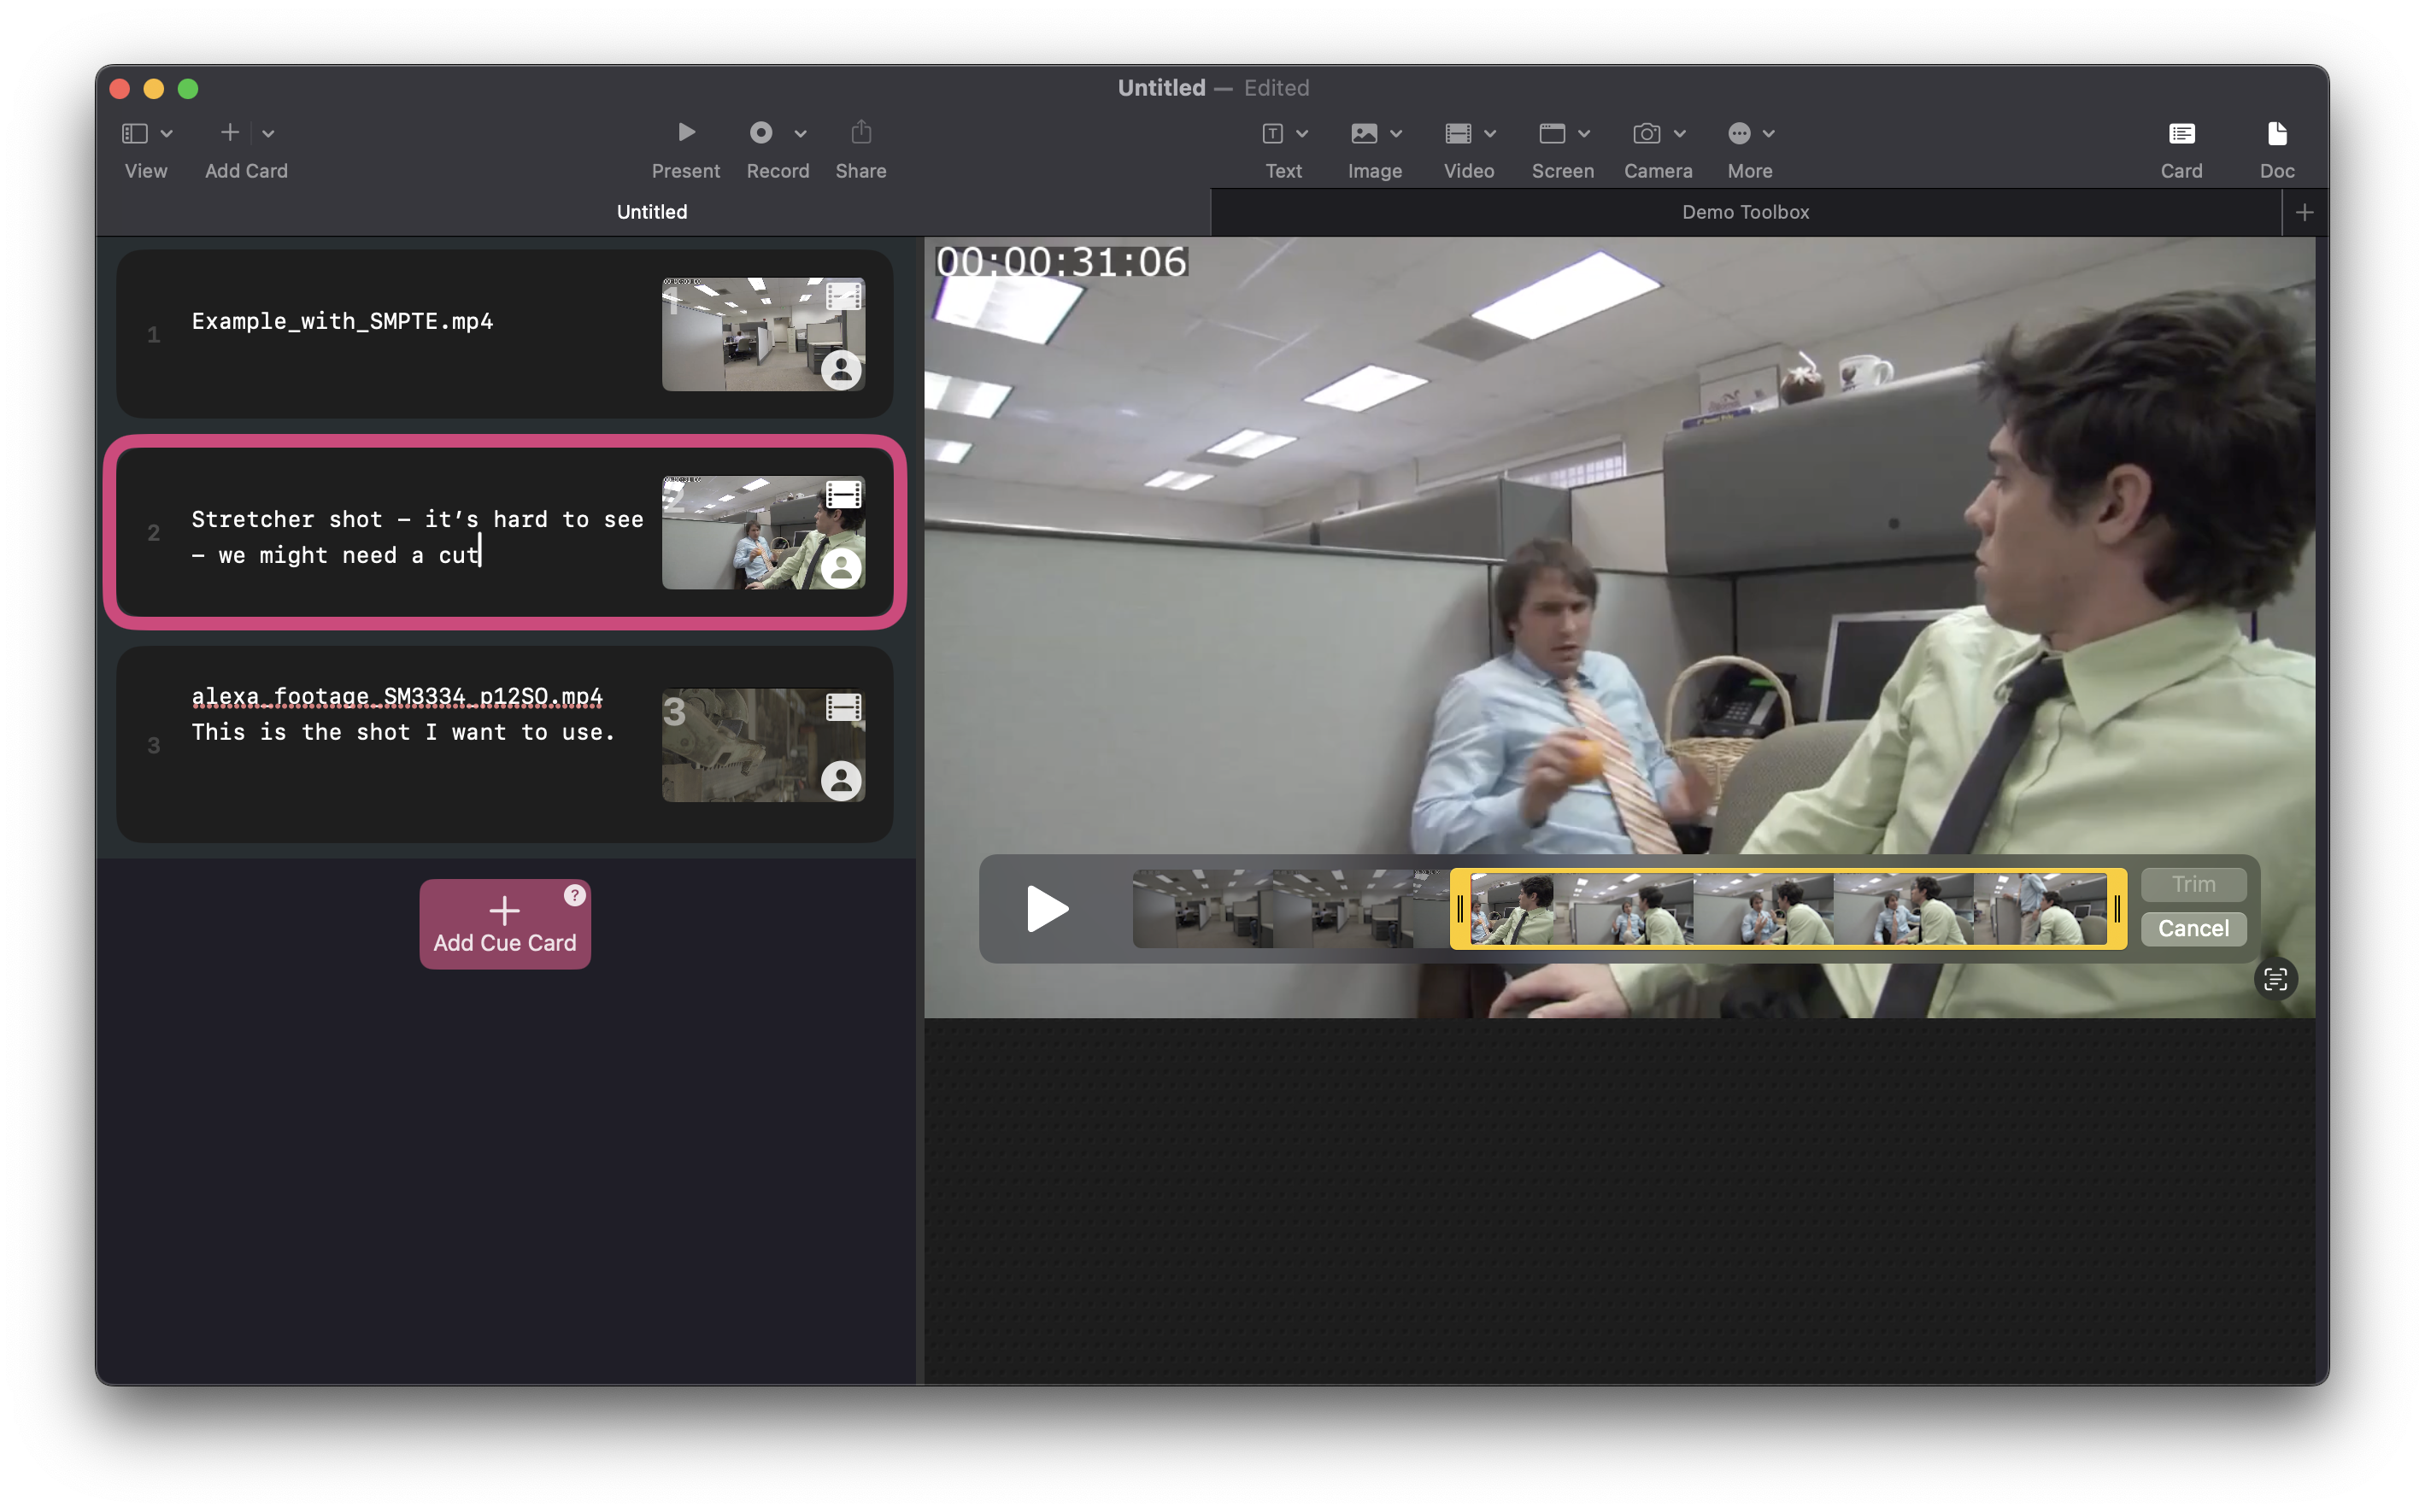The height and width of the screenshot is (1512, 2425).
Task: Click the Text tool icon
Action: point(1272,133)
